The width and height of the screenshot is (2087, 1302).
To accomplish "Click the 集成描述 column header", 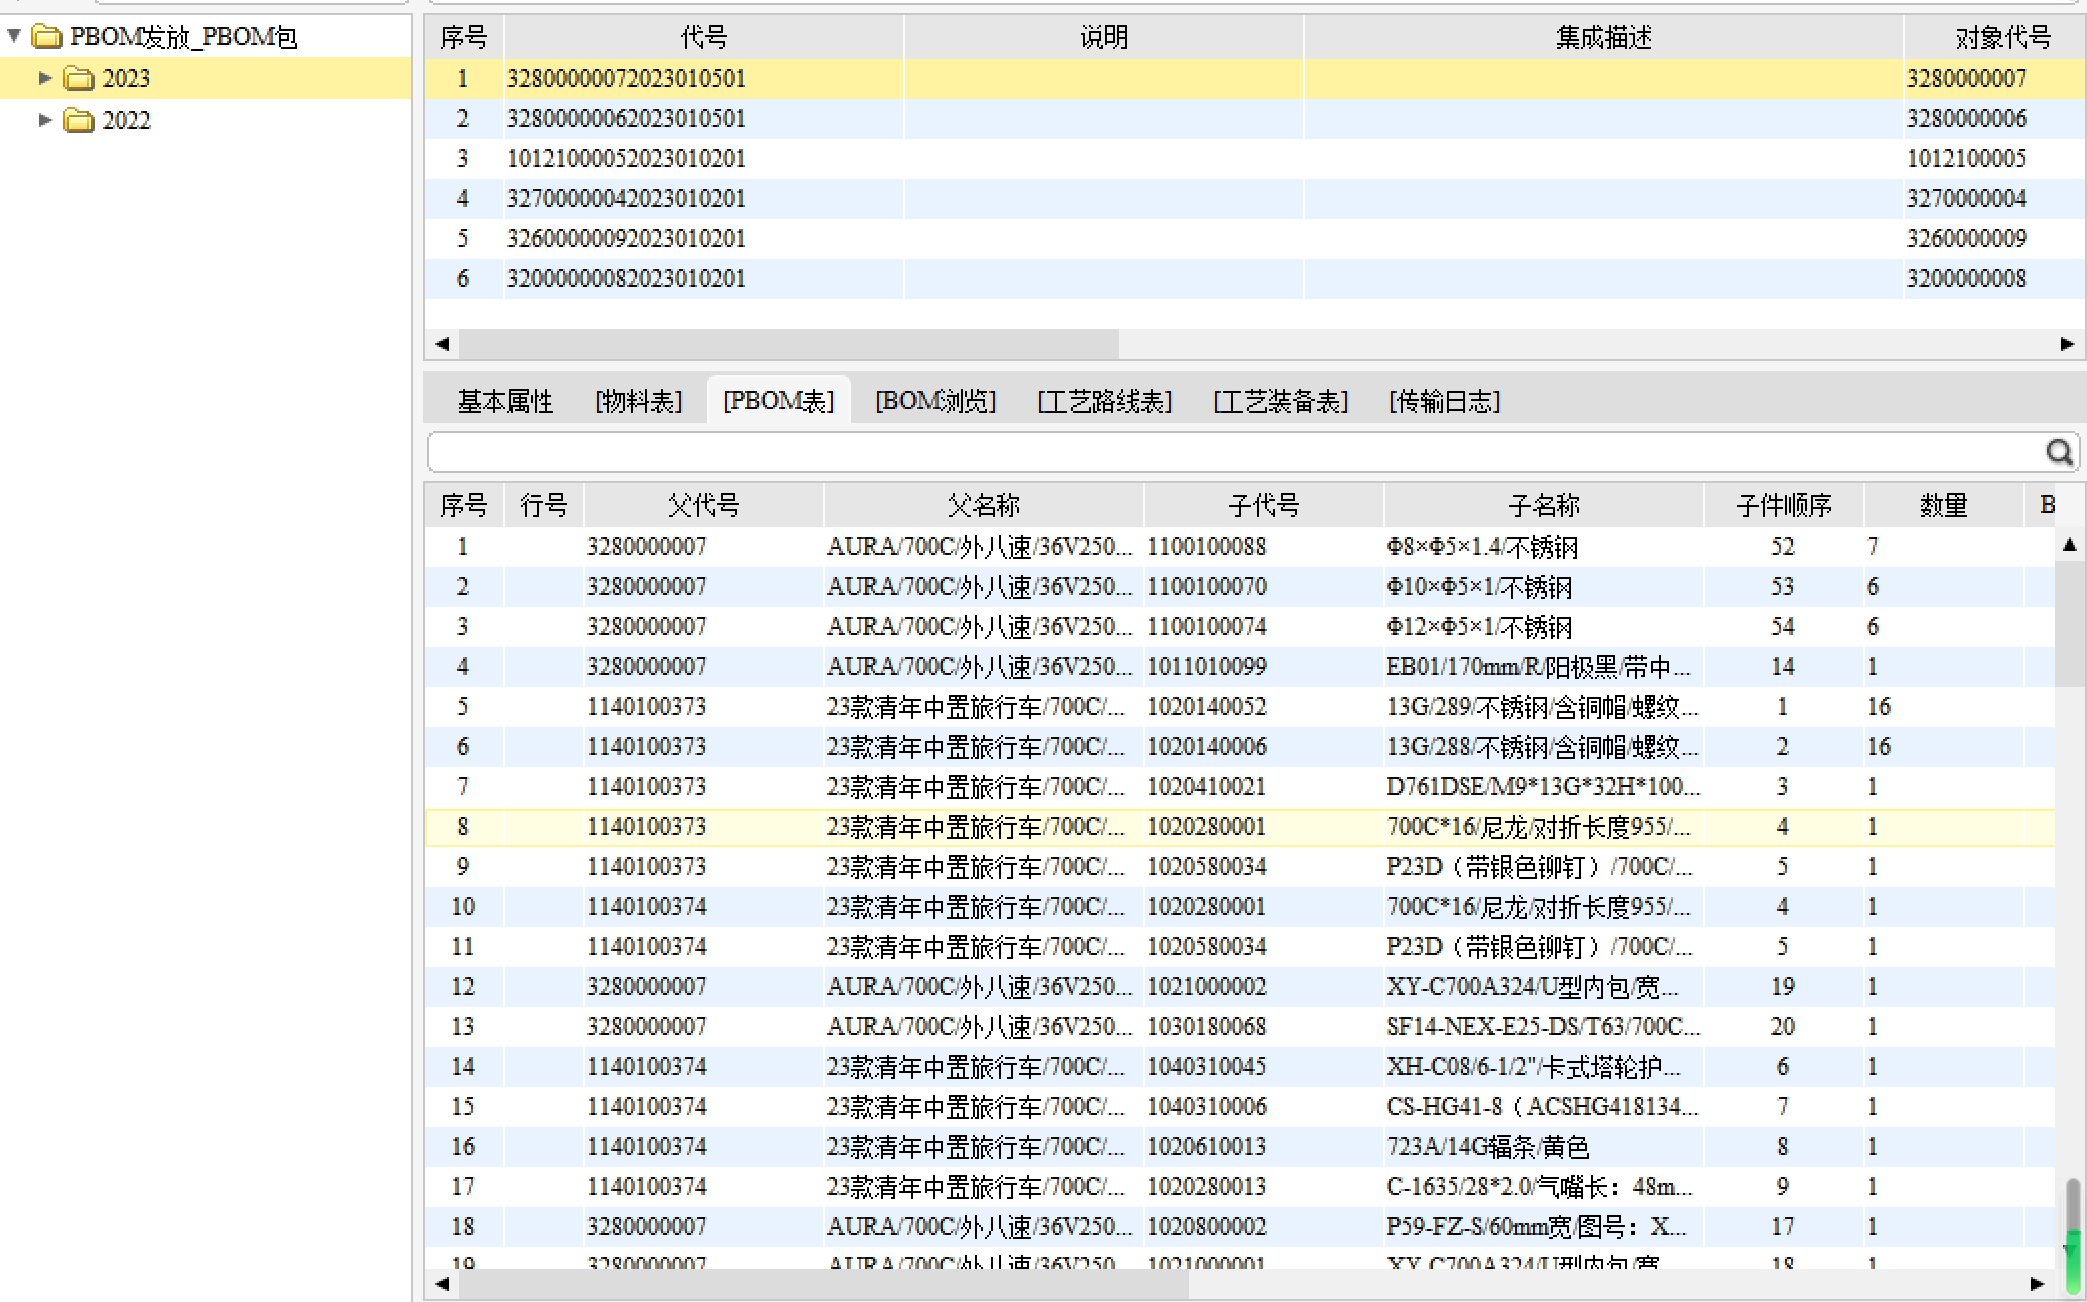I will coord(1602,37).
